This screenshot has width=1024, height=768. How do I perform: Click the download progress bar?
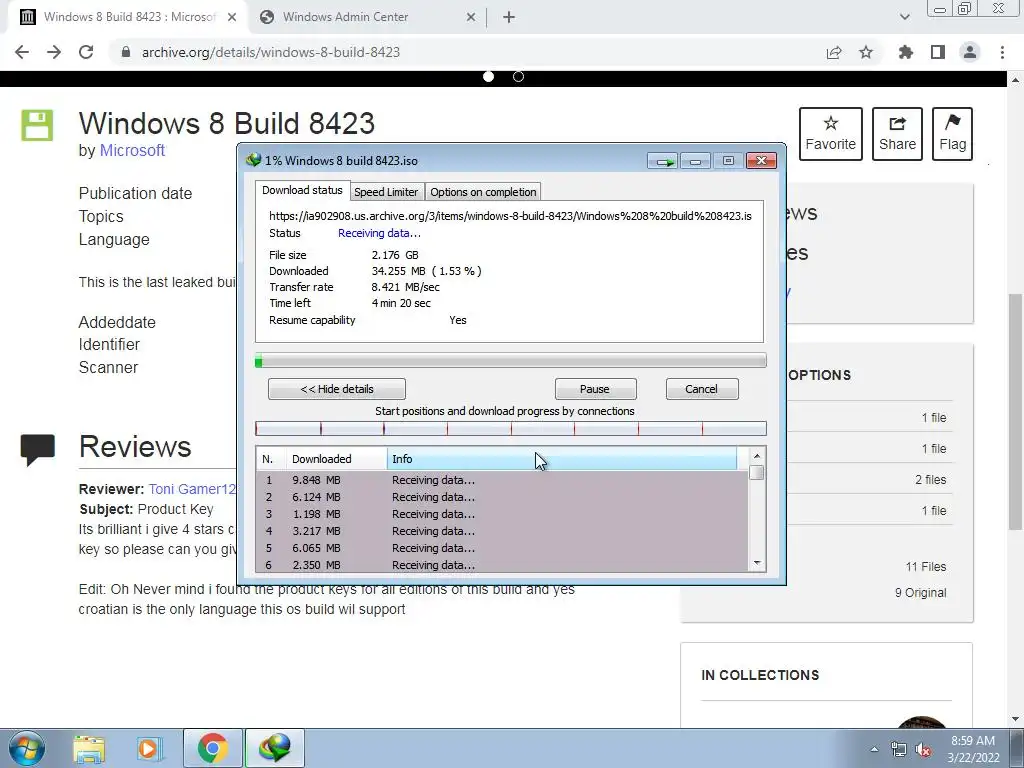click(511, 360)
